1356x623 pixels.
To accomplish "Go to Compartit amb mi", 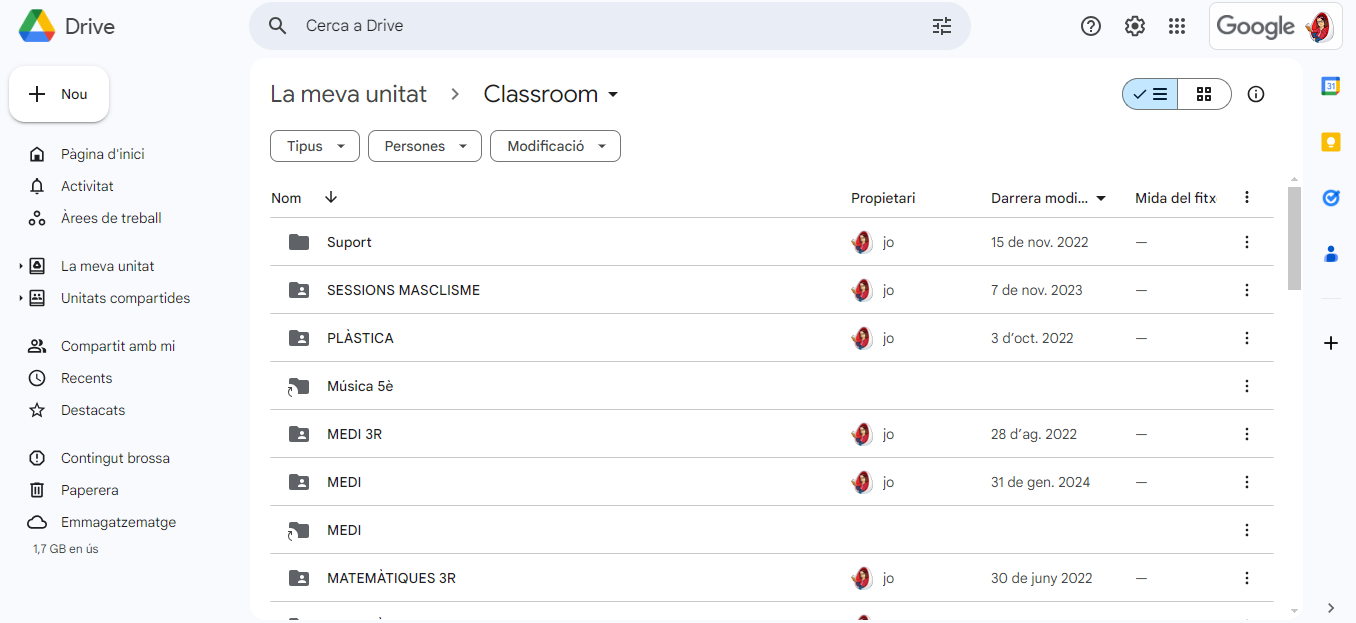I will point(117,346).
